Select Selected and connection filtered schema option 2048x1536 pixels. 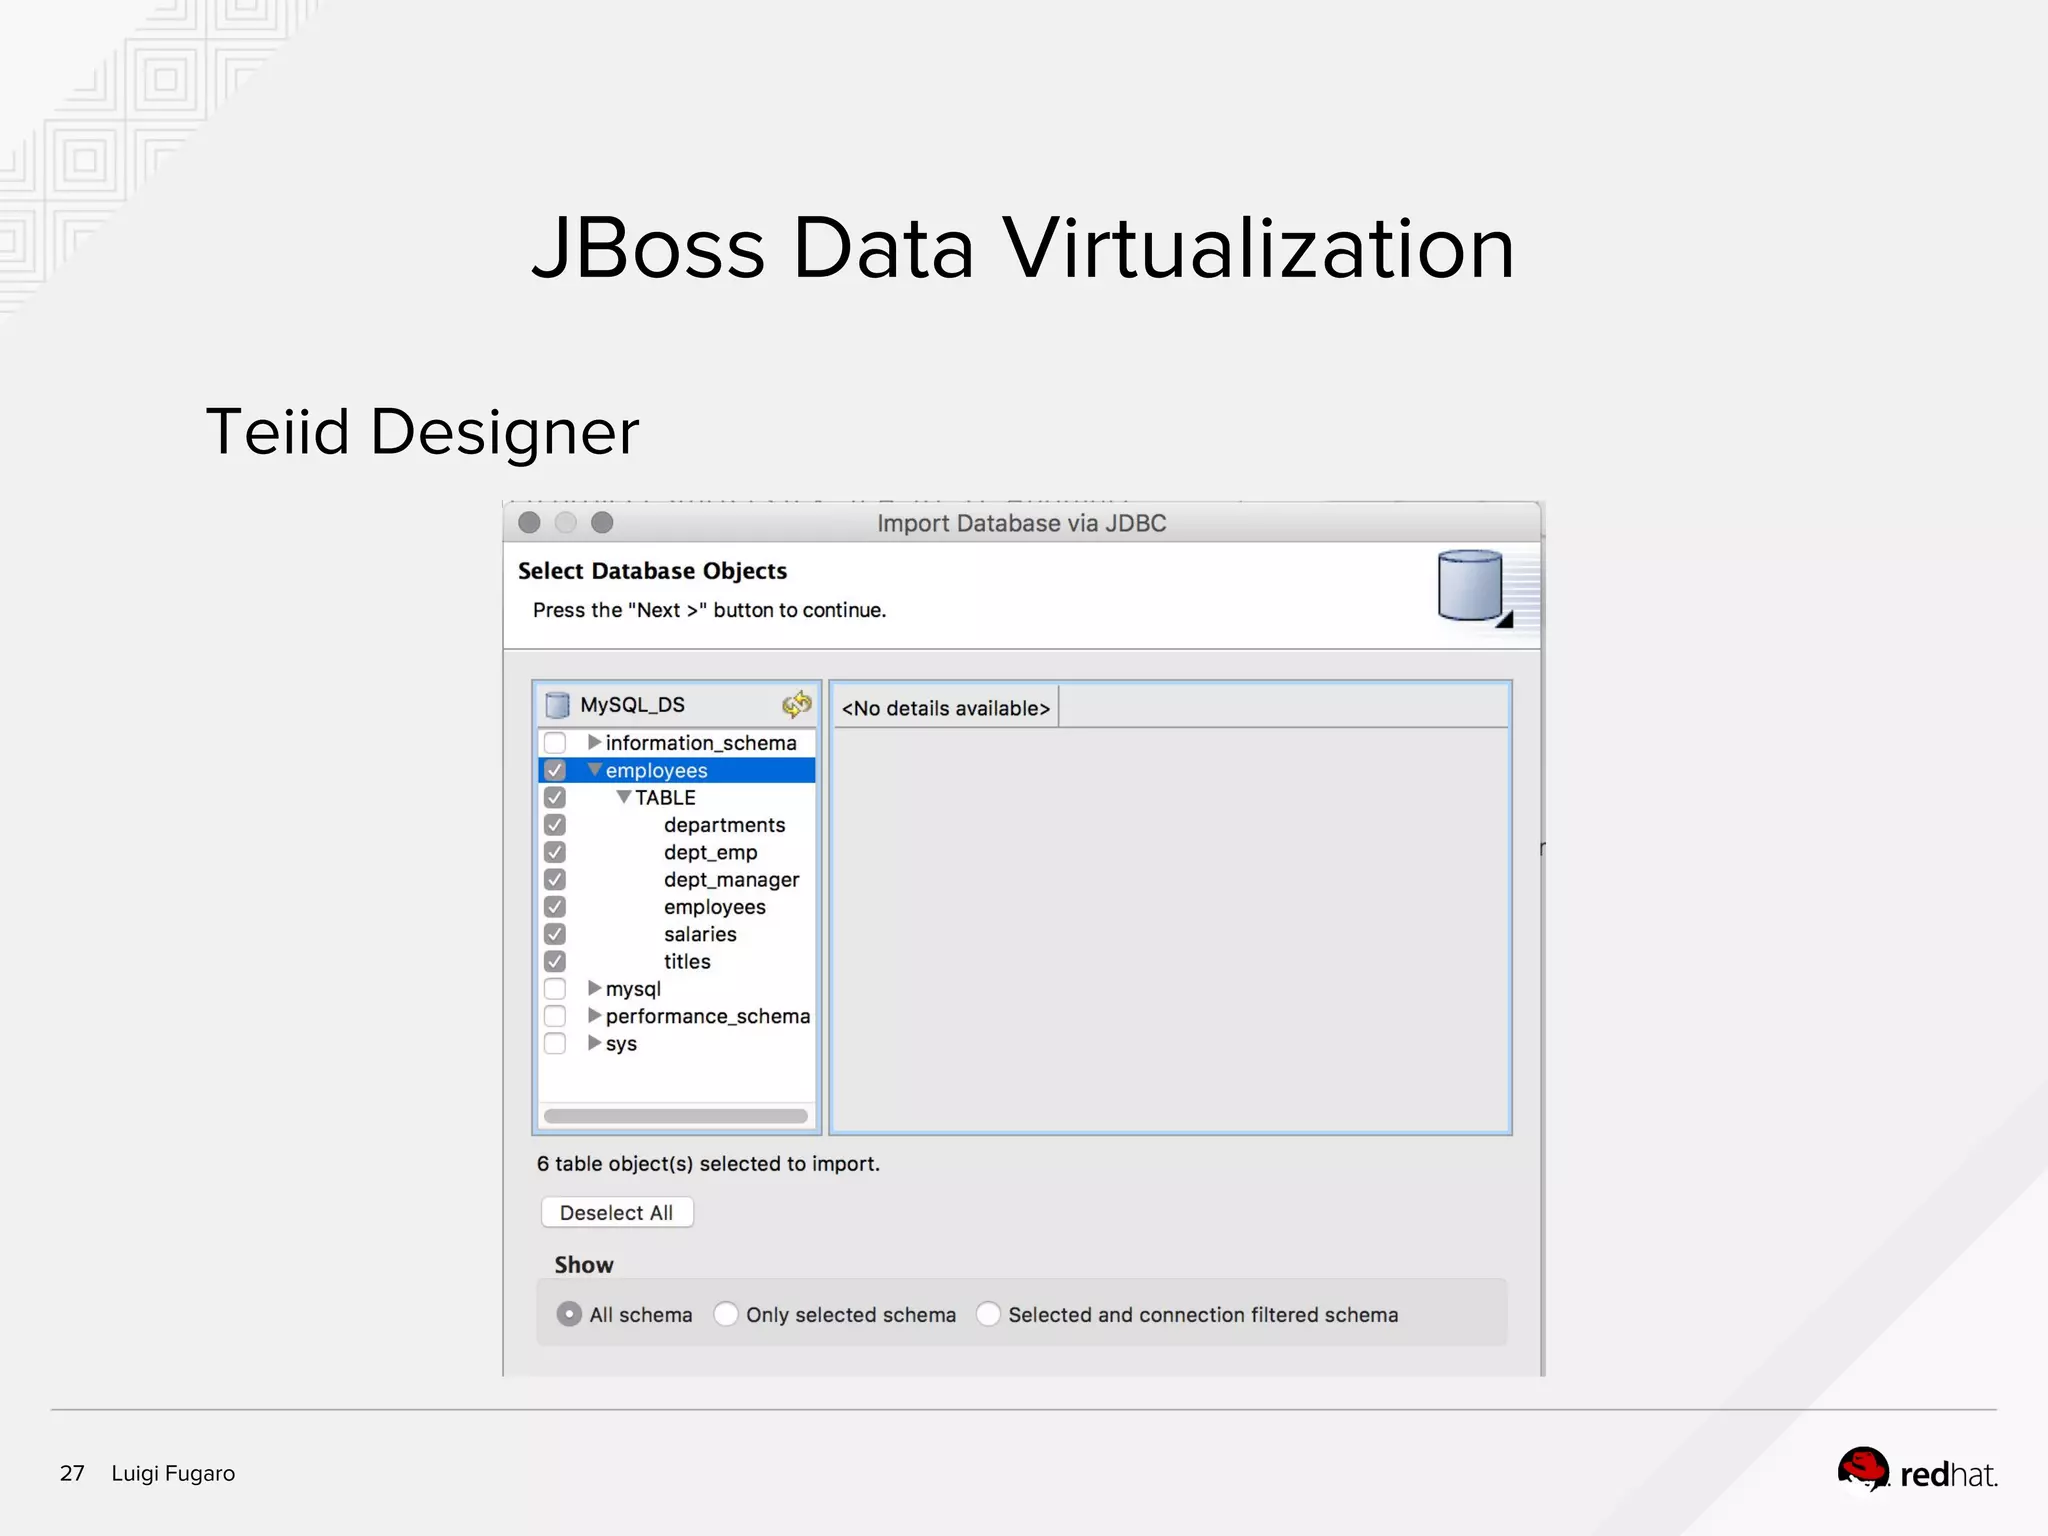point(988,1314)
